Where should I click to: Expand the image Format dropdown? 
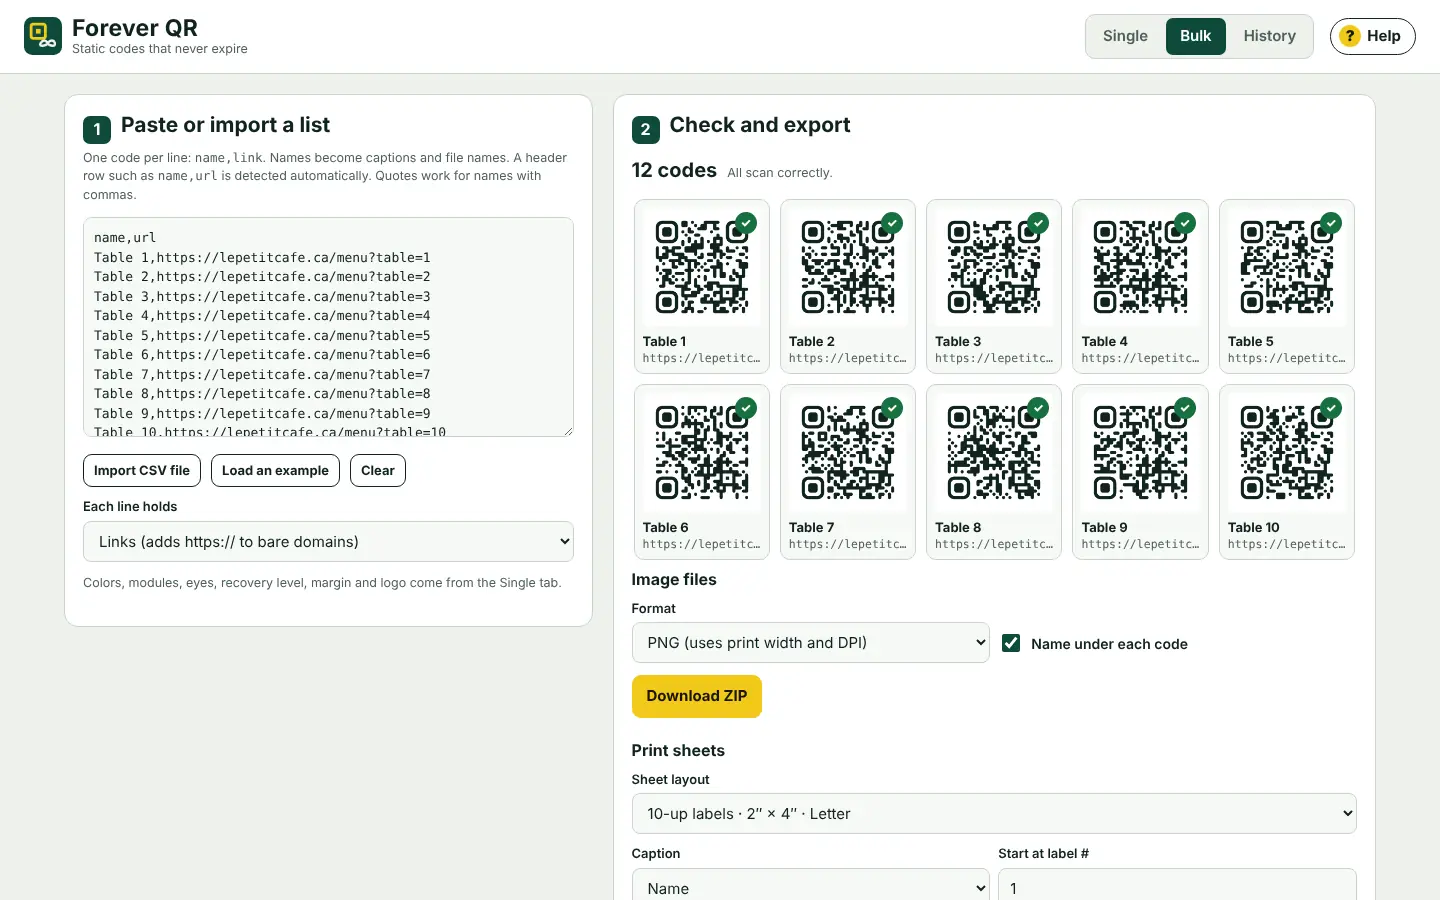[x=810, y=643]
